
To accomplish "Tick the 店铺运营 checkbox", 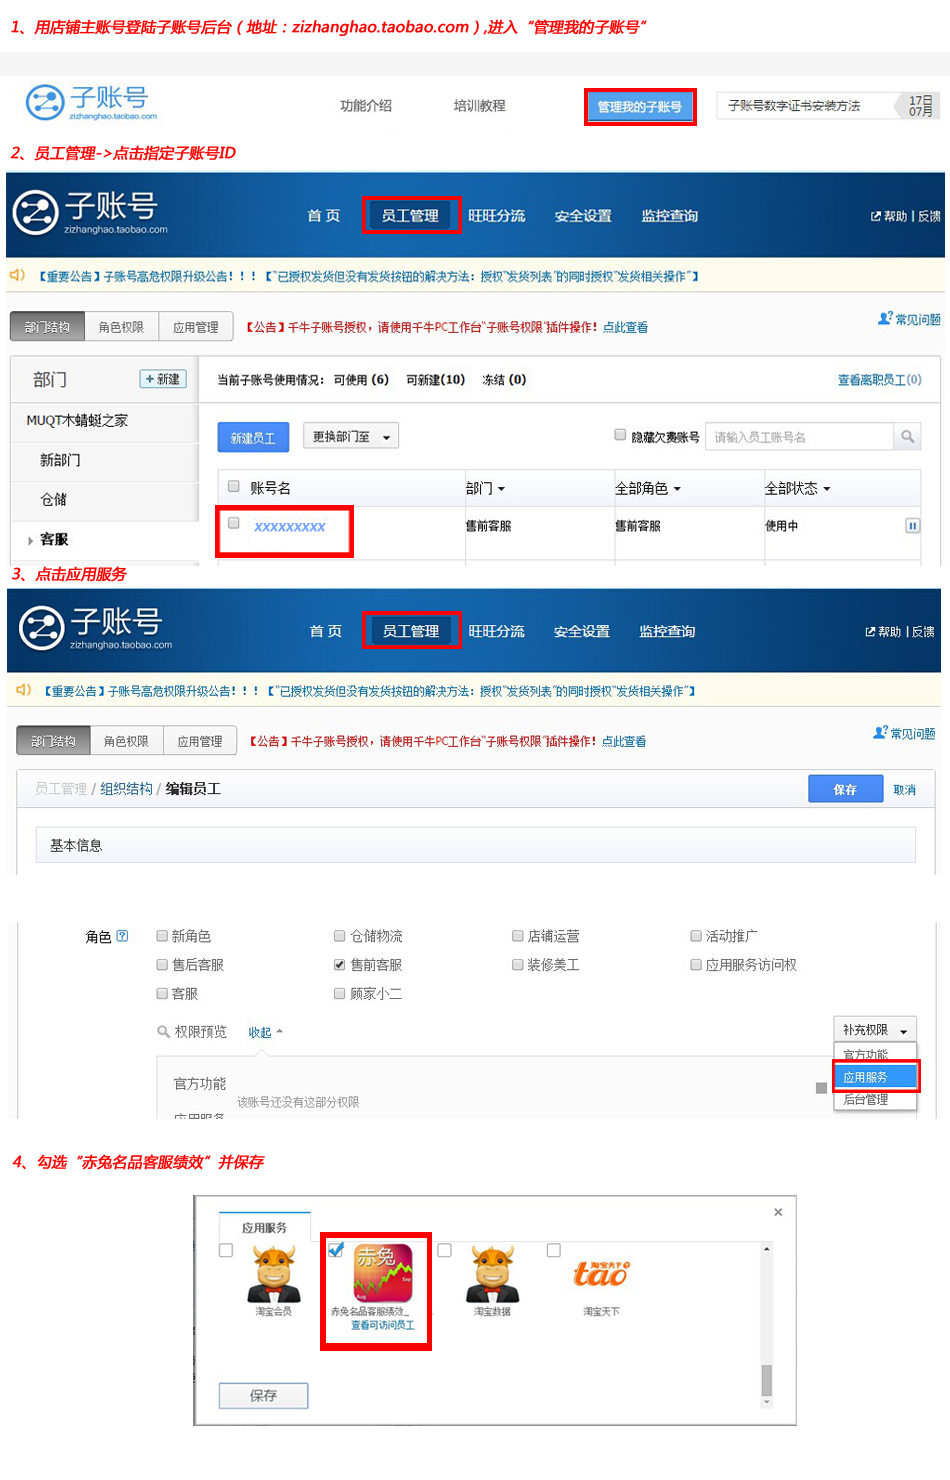I will pyautogui.click(x=518, y=936).
